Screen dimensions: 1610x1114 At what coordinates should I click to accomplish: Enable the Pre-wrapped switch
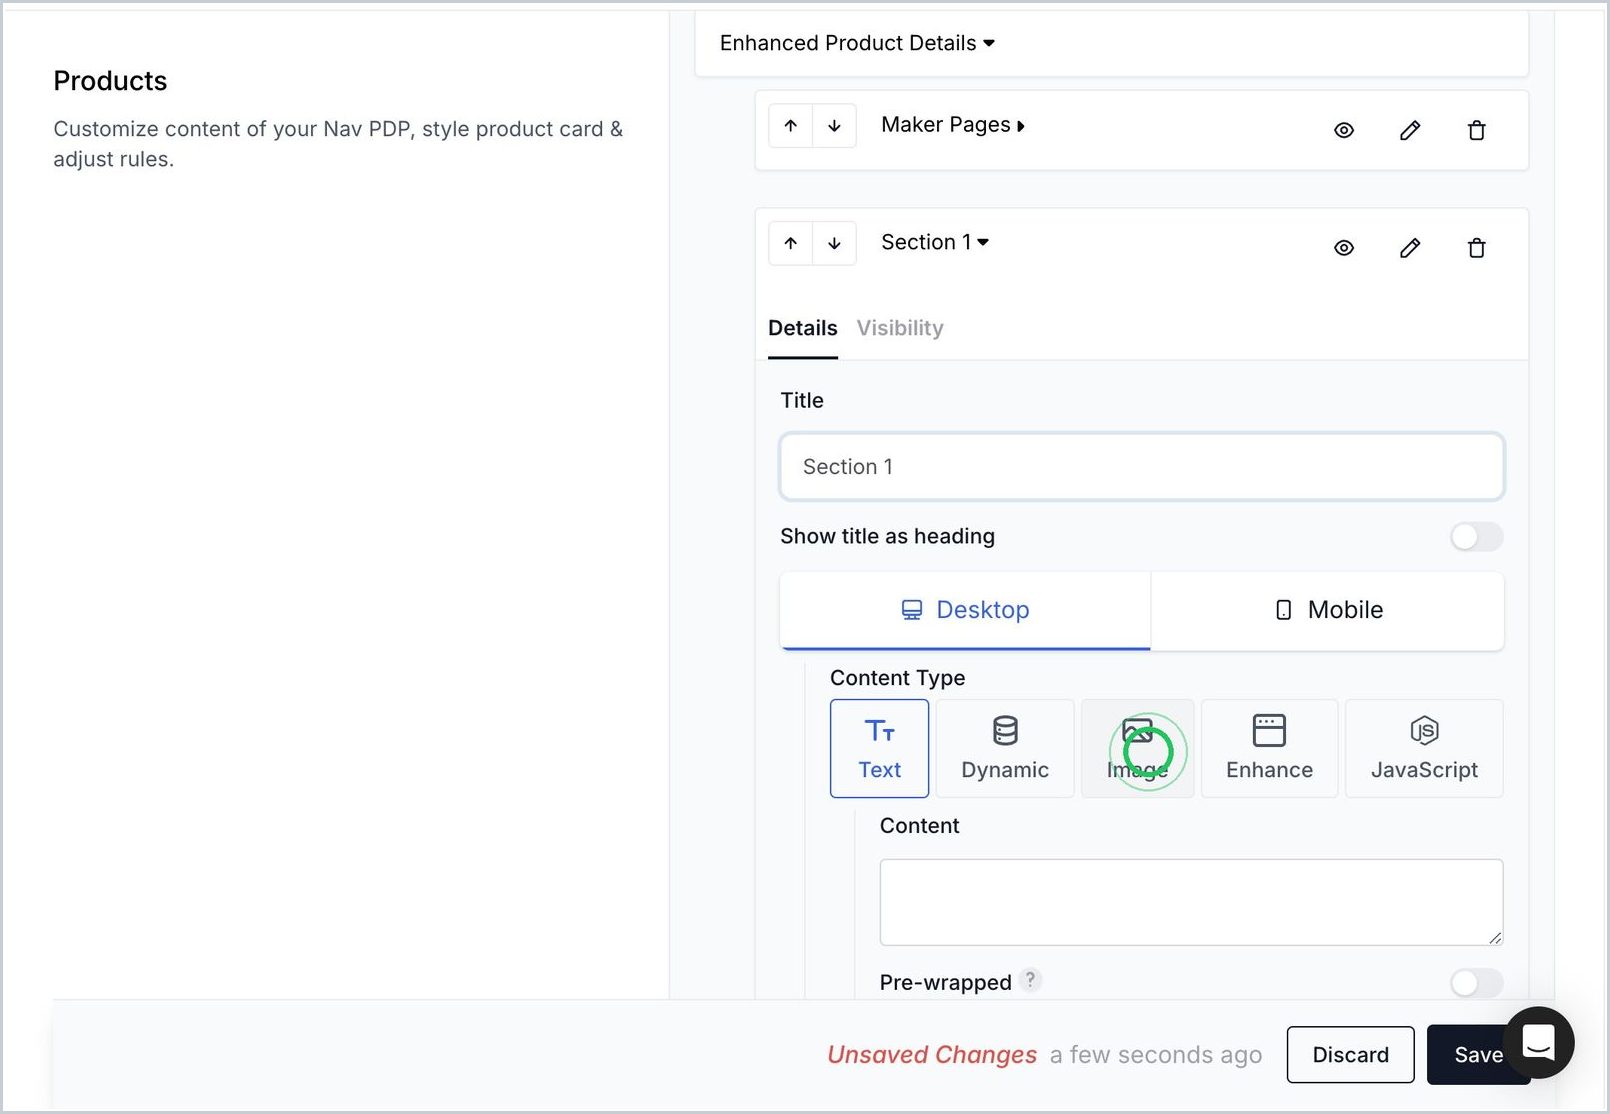click(1476, 983)
